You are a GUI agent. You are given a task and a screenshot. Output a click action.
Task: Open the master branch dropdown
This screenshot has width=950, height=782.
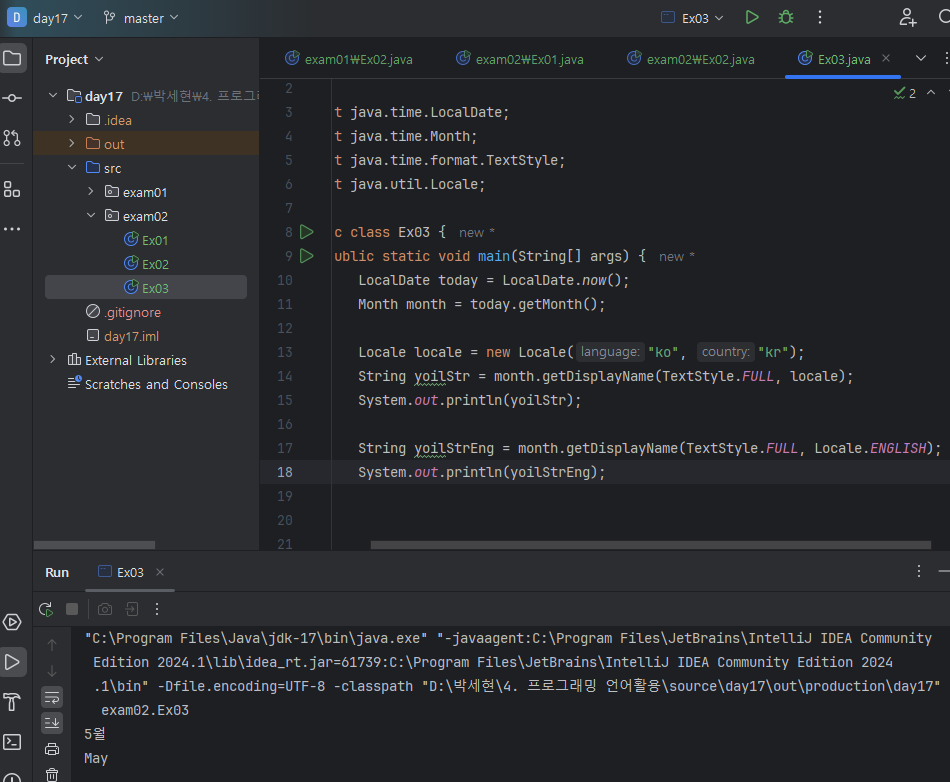coord(141,18)
